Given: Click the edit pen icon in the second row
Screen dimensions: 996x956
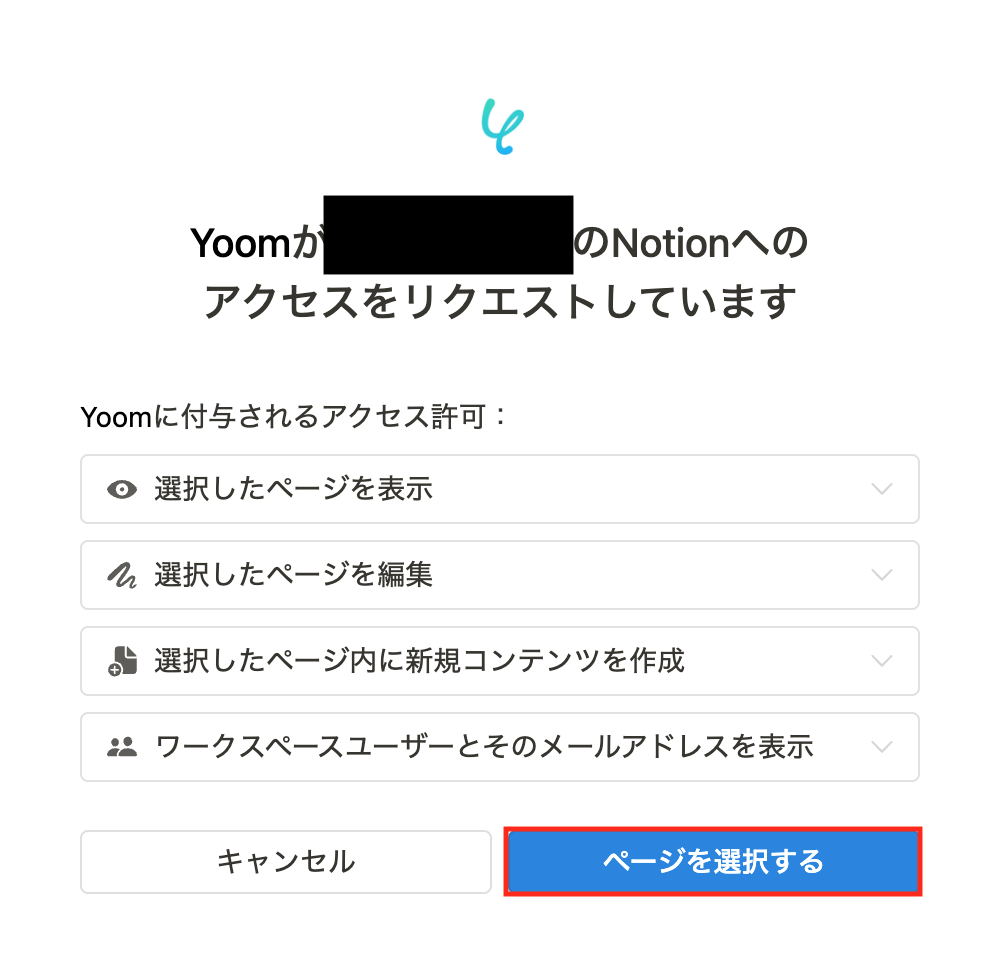Looking at the screenshot, I should [120, 575].
